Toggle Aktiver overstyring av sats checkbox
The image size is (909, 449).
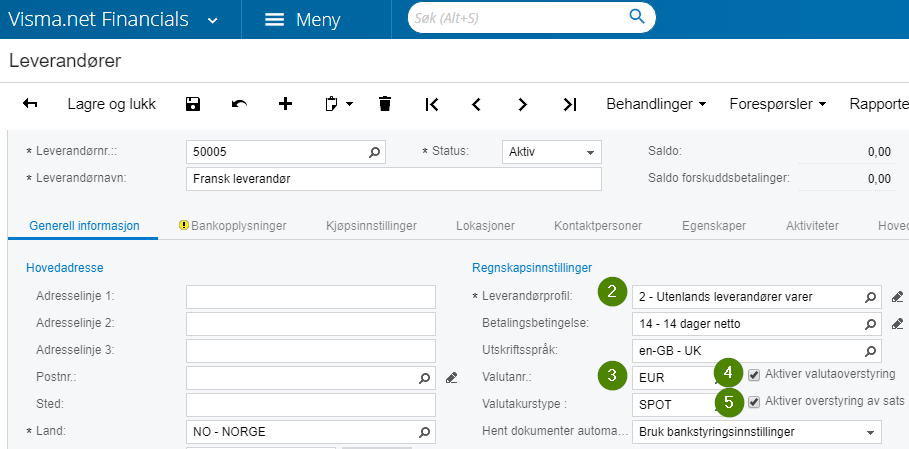(754, 401)
